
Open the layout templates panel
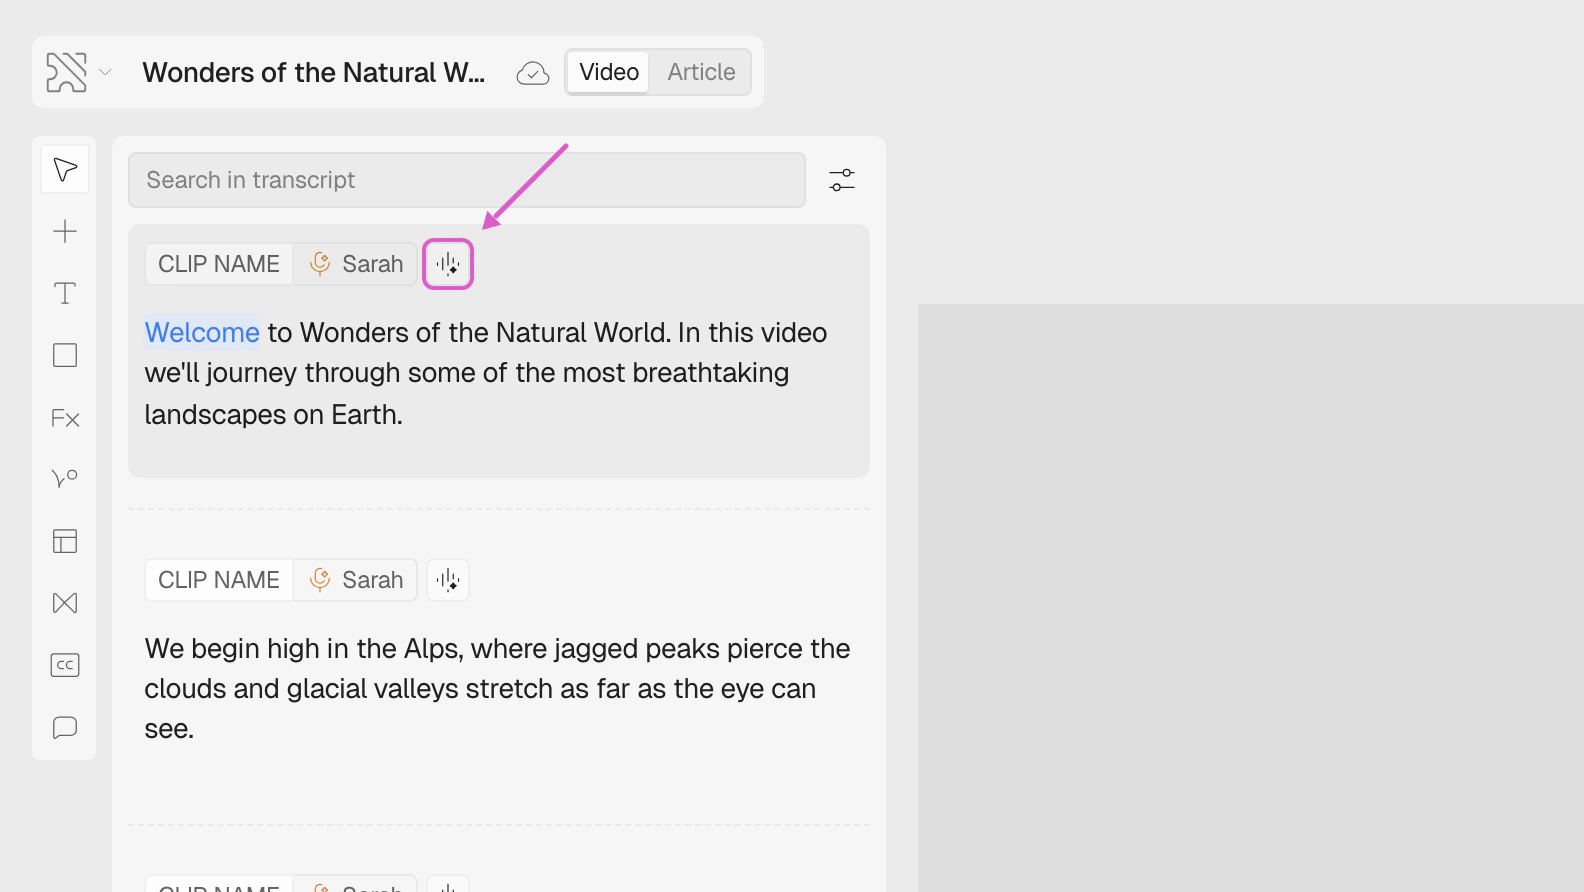pos(65,541)
